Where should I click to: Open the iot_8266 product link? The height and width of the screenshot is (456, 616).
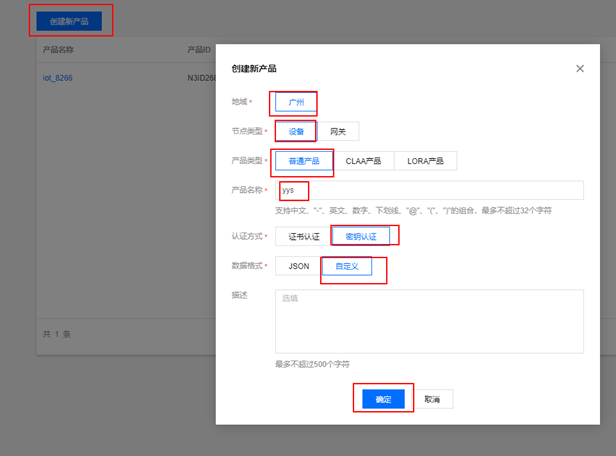pos(57,78)
